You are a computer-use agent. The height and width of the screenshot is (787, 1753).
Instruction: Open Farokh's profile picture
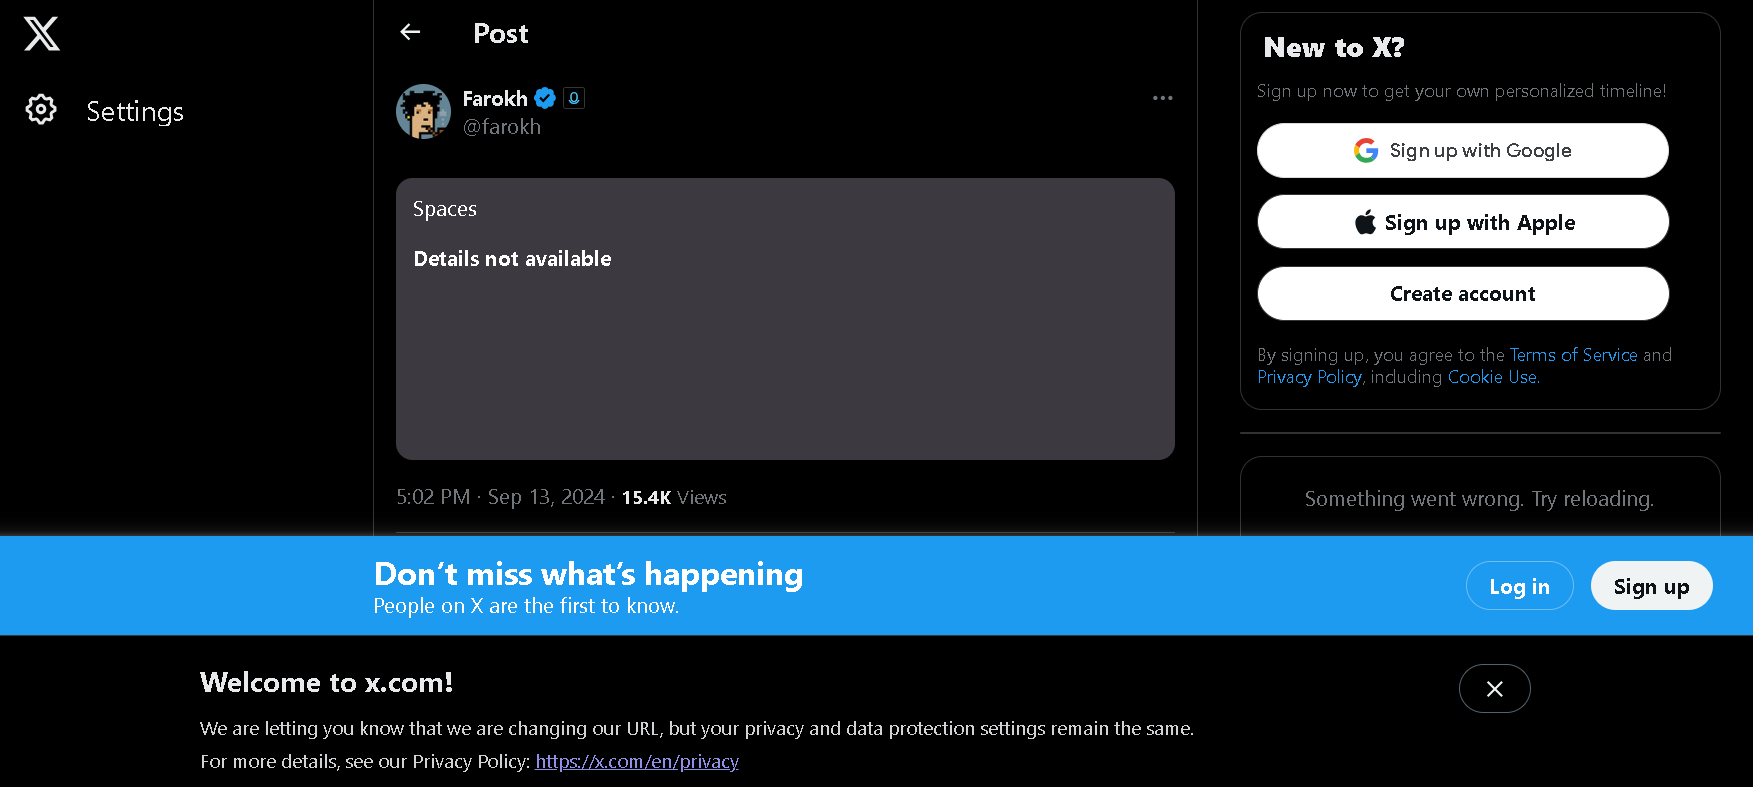pyautogui.click(x=423, y=111)
